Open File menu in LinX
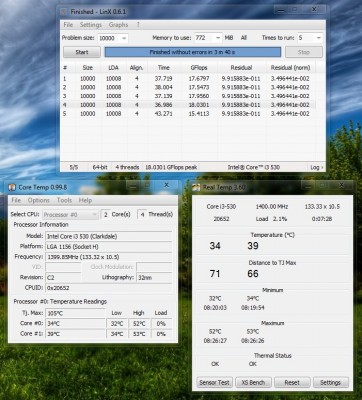The height and width of the screenshot is (400, 362). tap(68, 25)
